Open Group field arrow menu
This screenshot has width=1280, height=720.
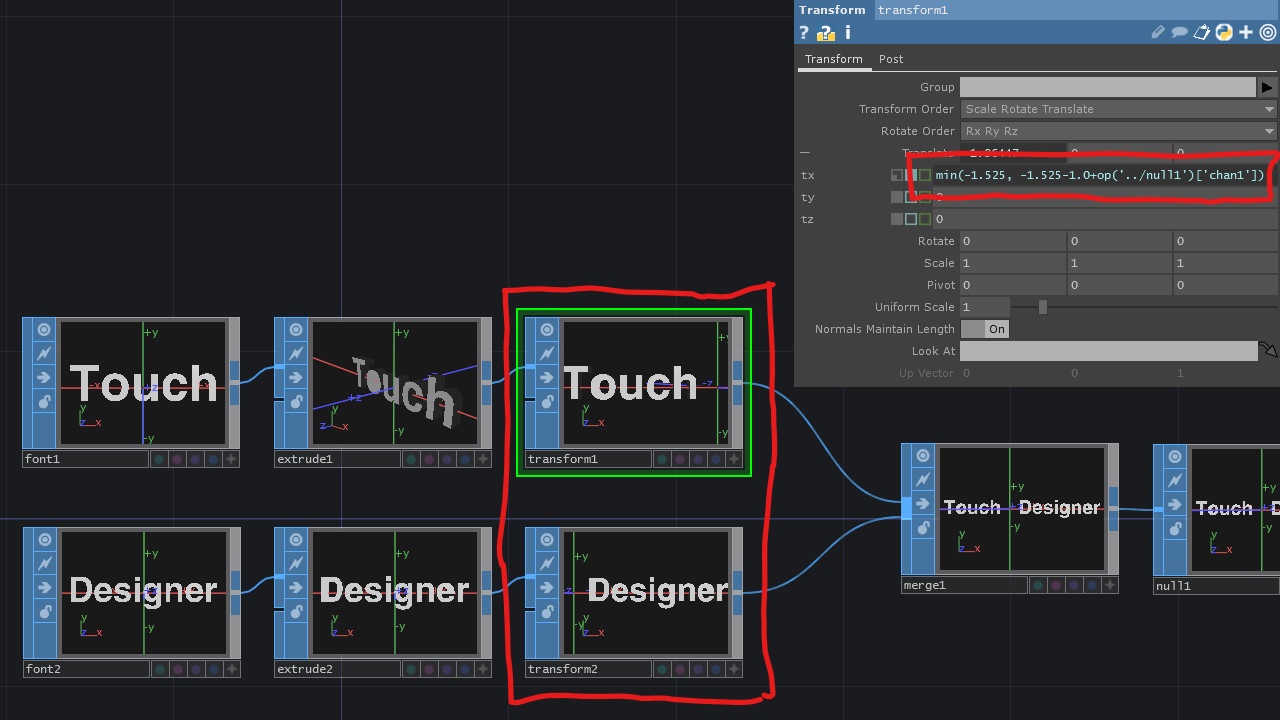point(1268,87)
